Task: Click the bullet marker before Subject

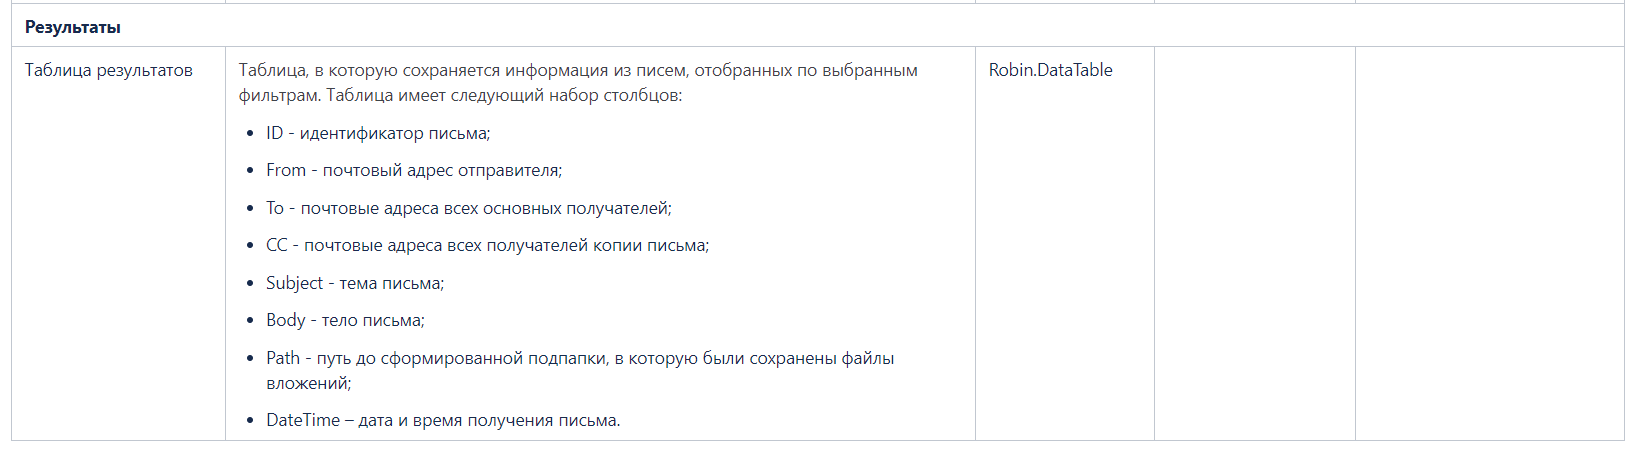Action: (x=250, y=284)
